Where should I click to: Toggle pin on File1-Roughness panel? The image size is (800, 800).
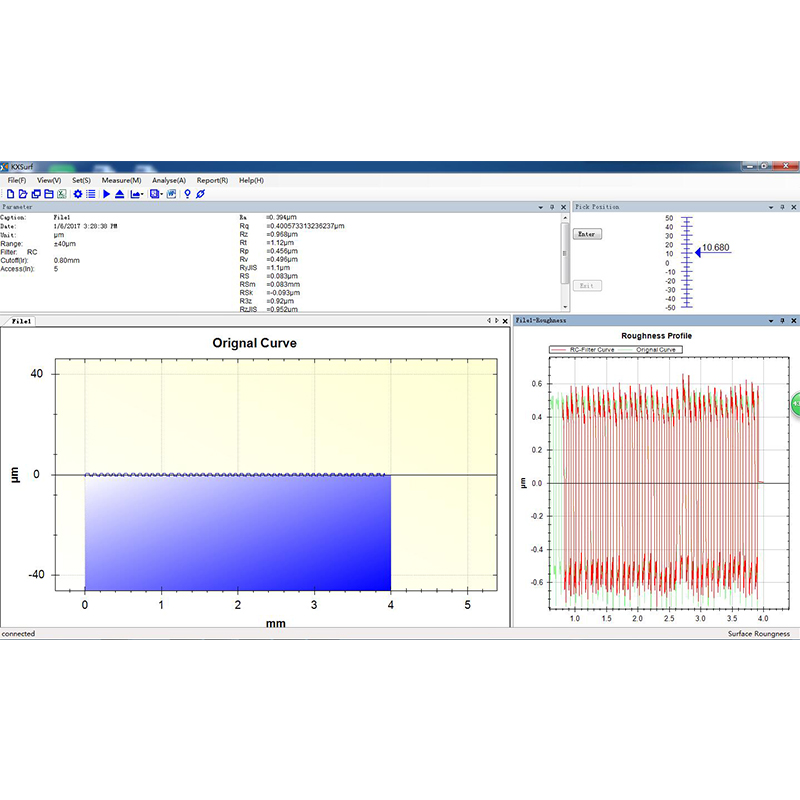[781, 321]
